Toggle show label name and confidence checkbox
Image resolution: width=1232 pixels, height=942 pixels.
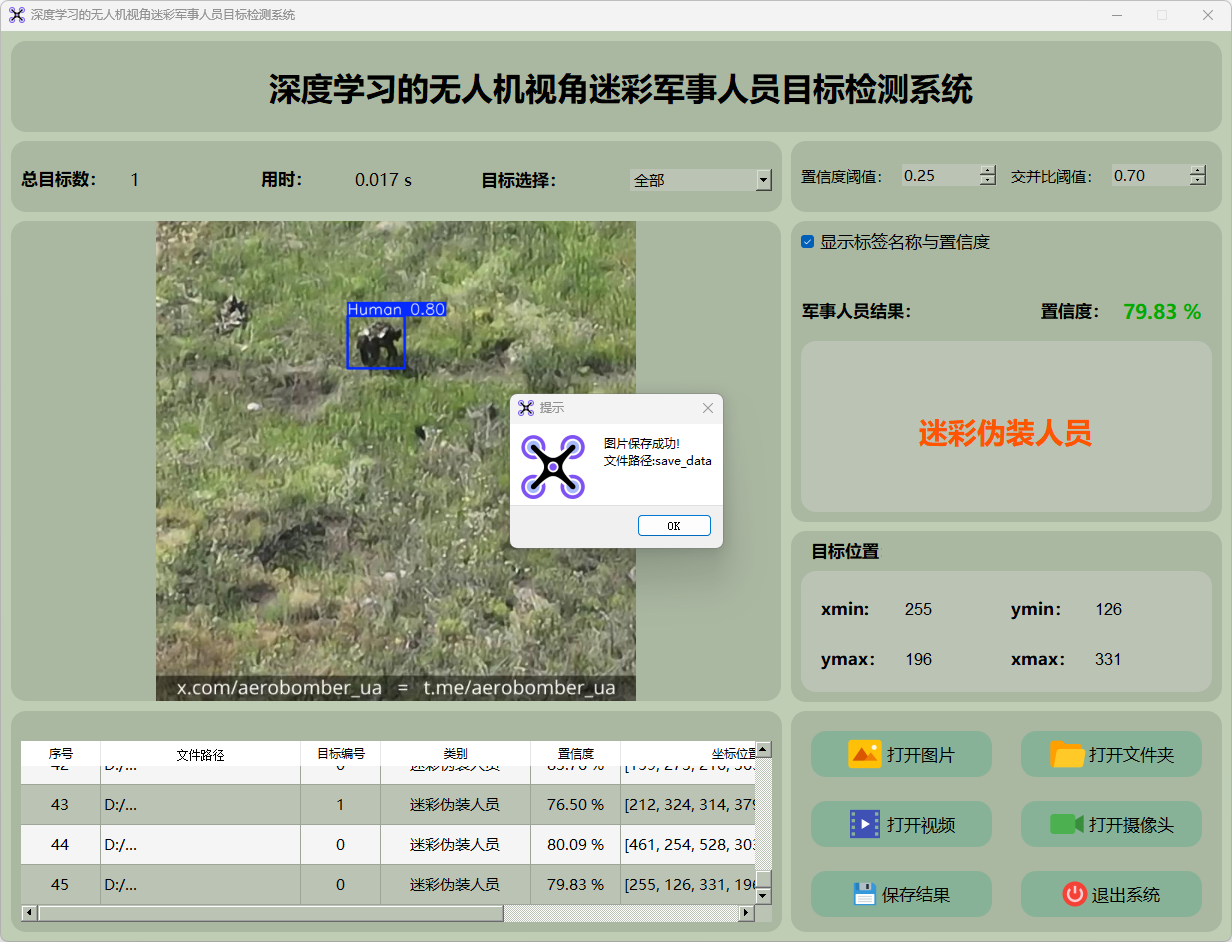pyautogui.click(x=808, y=242)
